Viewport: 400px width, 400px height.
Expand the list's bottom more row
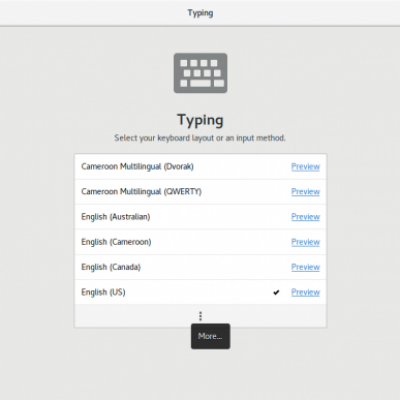tap(200, 316)
